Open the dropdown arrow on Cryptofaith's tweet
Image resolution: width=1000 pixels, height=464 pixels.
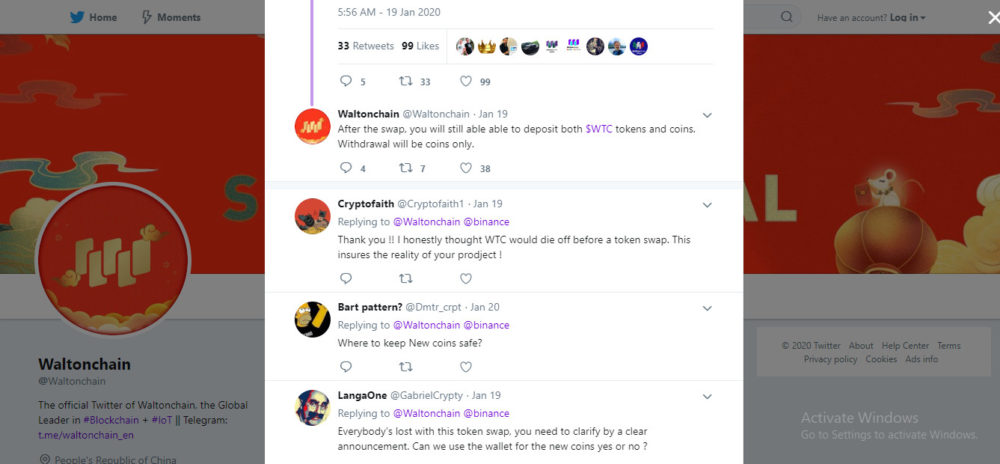(x=707, y=205)
